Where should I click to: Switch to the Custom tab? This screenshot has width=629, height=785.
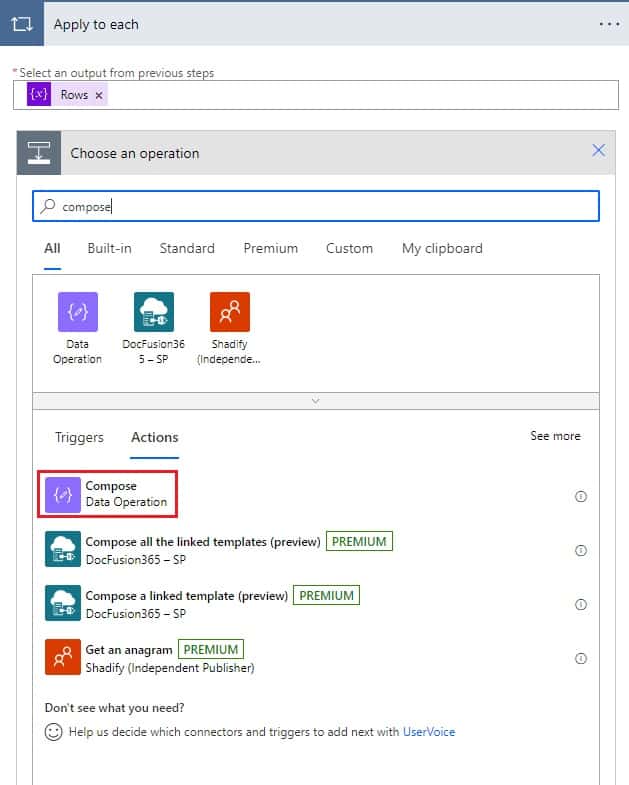click(349, 248)
